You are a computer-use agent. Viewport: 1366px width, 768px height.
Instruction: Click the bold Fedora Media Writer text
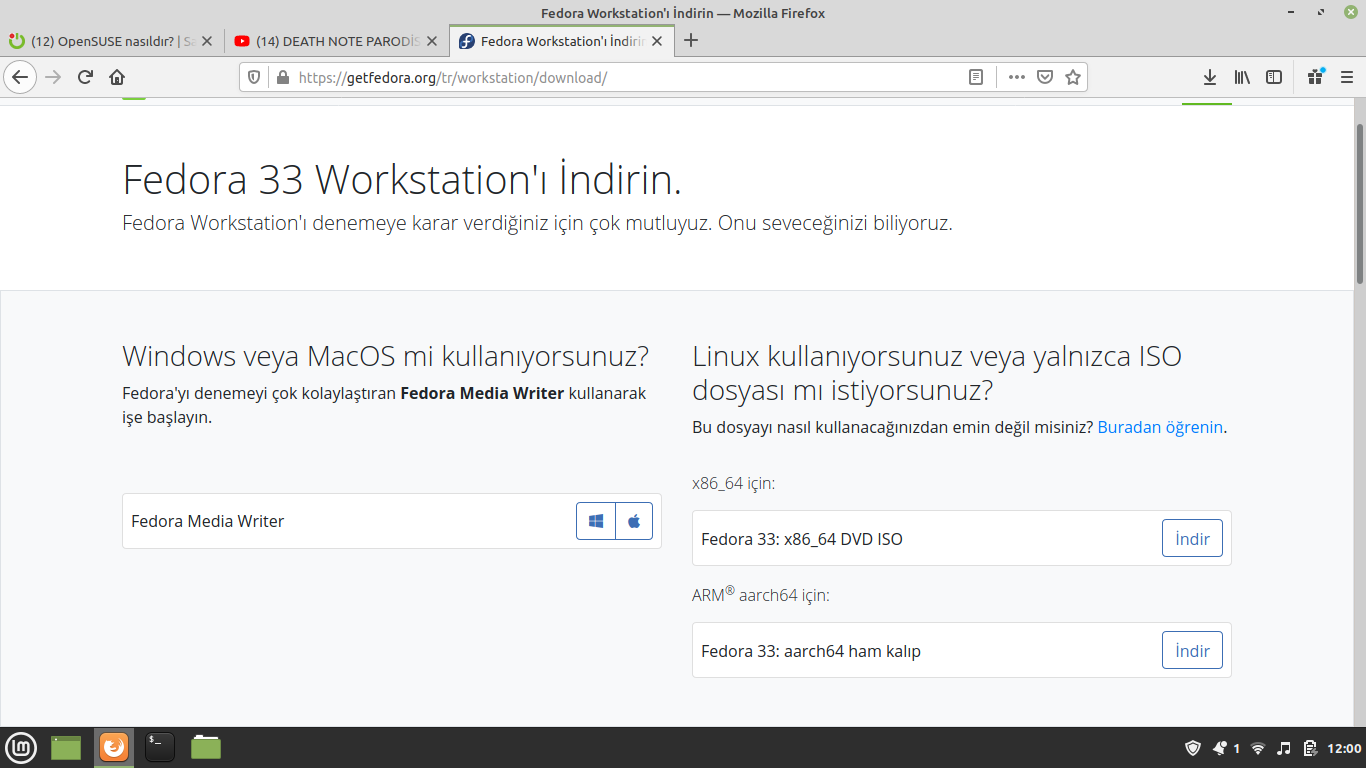(x=482, y=393)
